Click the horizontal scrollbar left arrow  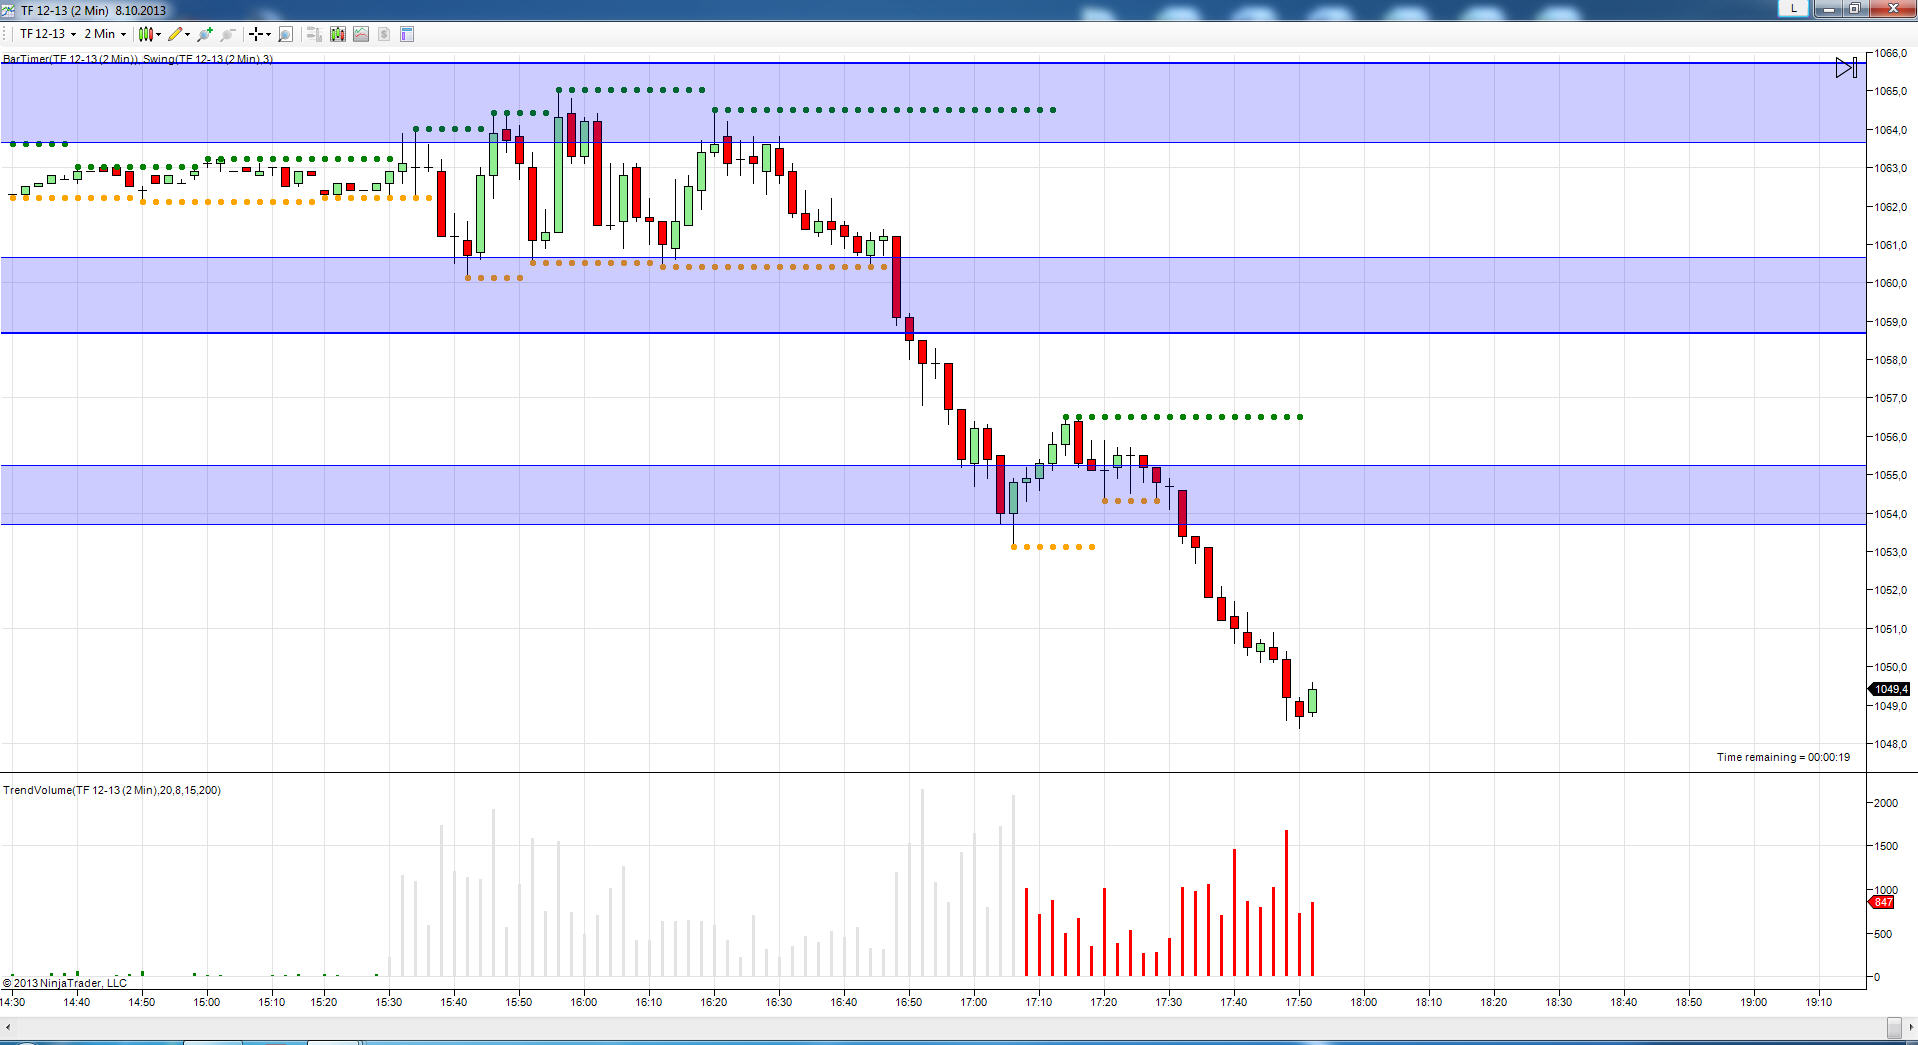click(x=8, y=1027)
